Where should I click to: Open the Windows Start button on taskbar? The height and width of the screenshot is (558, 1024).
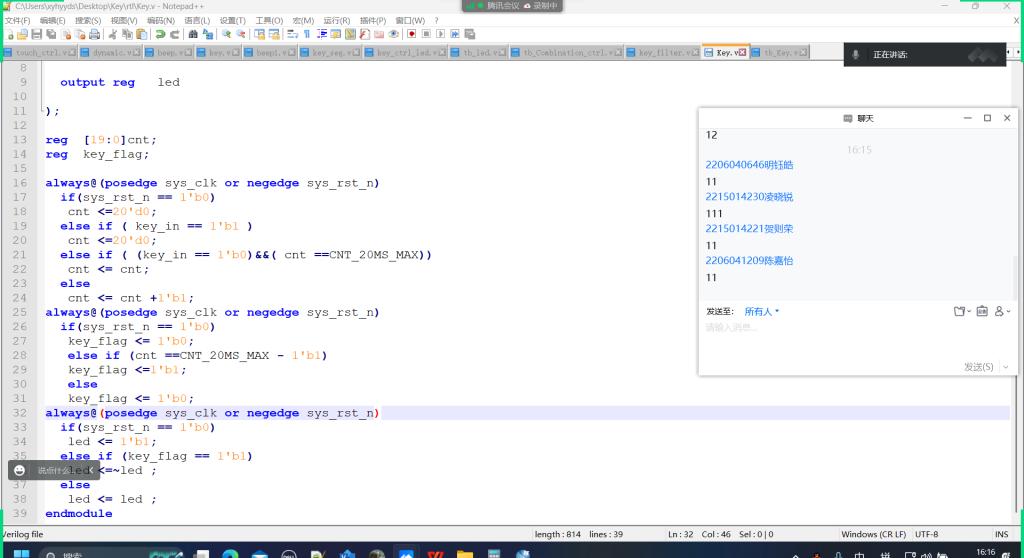(x=20, y=552)
